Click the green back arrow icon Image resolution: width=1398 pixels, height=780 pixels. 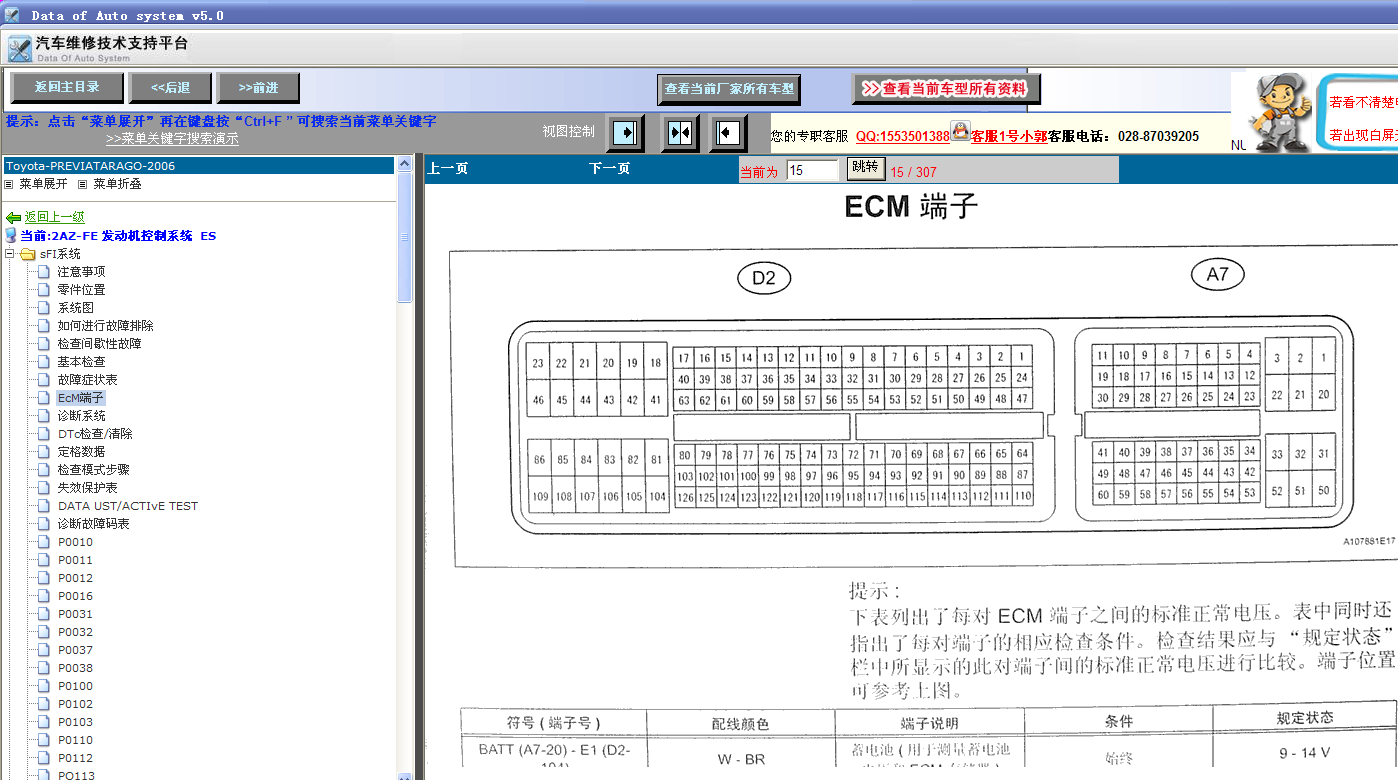coord(13,217)
